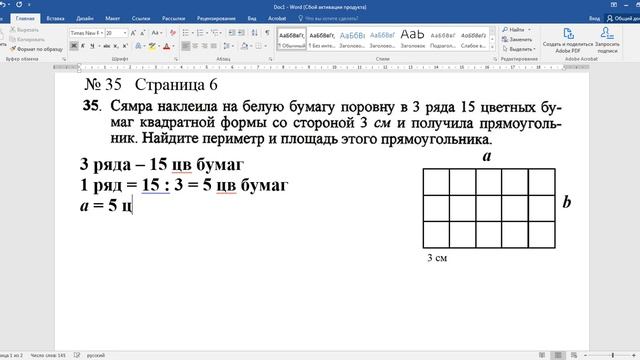Open the Выделить select dropdown
Screen dimensions: 640x360
(x=519, y=49)
